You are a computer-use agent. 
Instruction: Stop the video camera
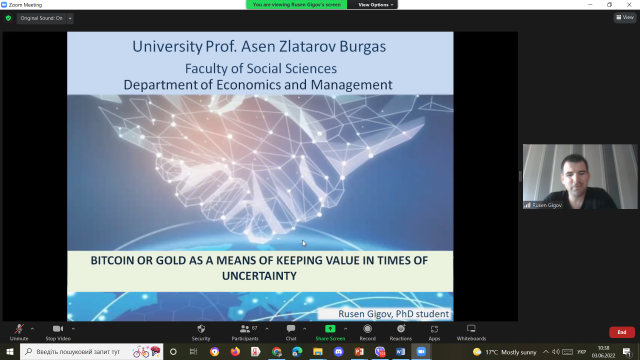(x=58, y=333)
